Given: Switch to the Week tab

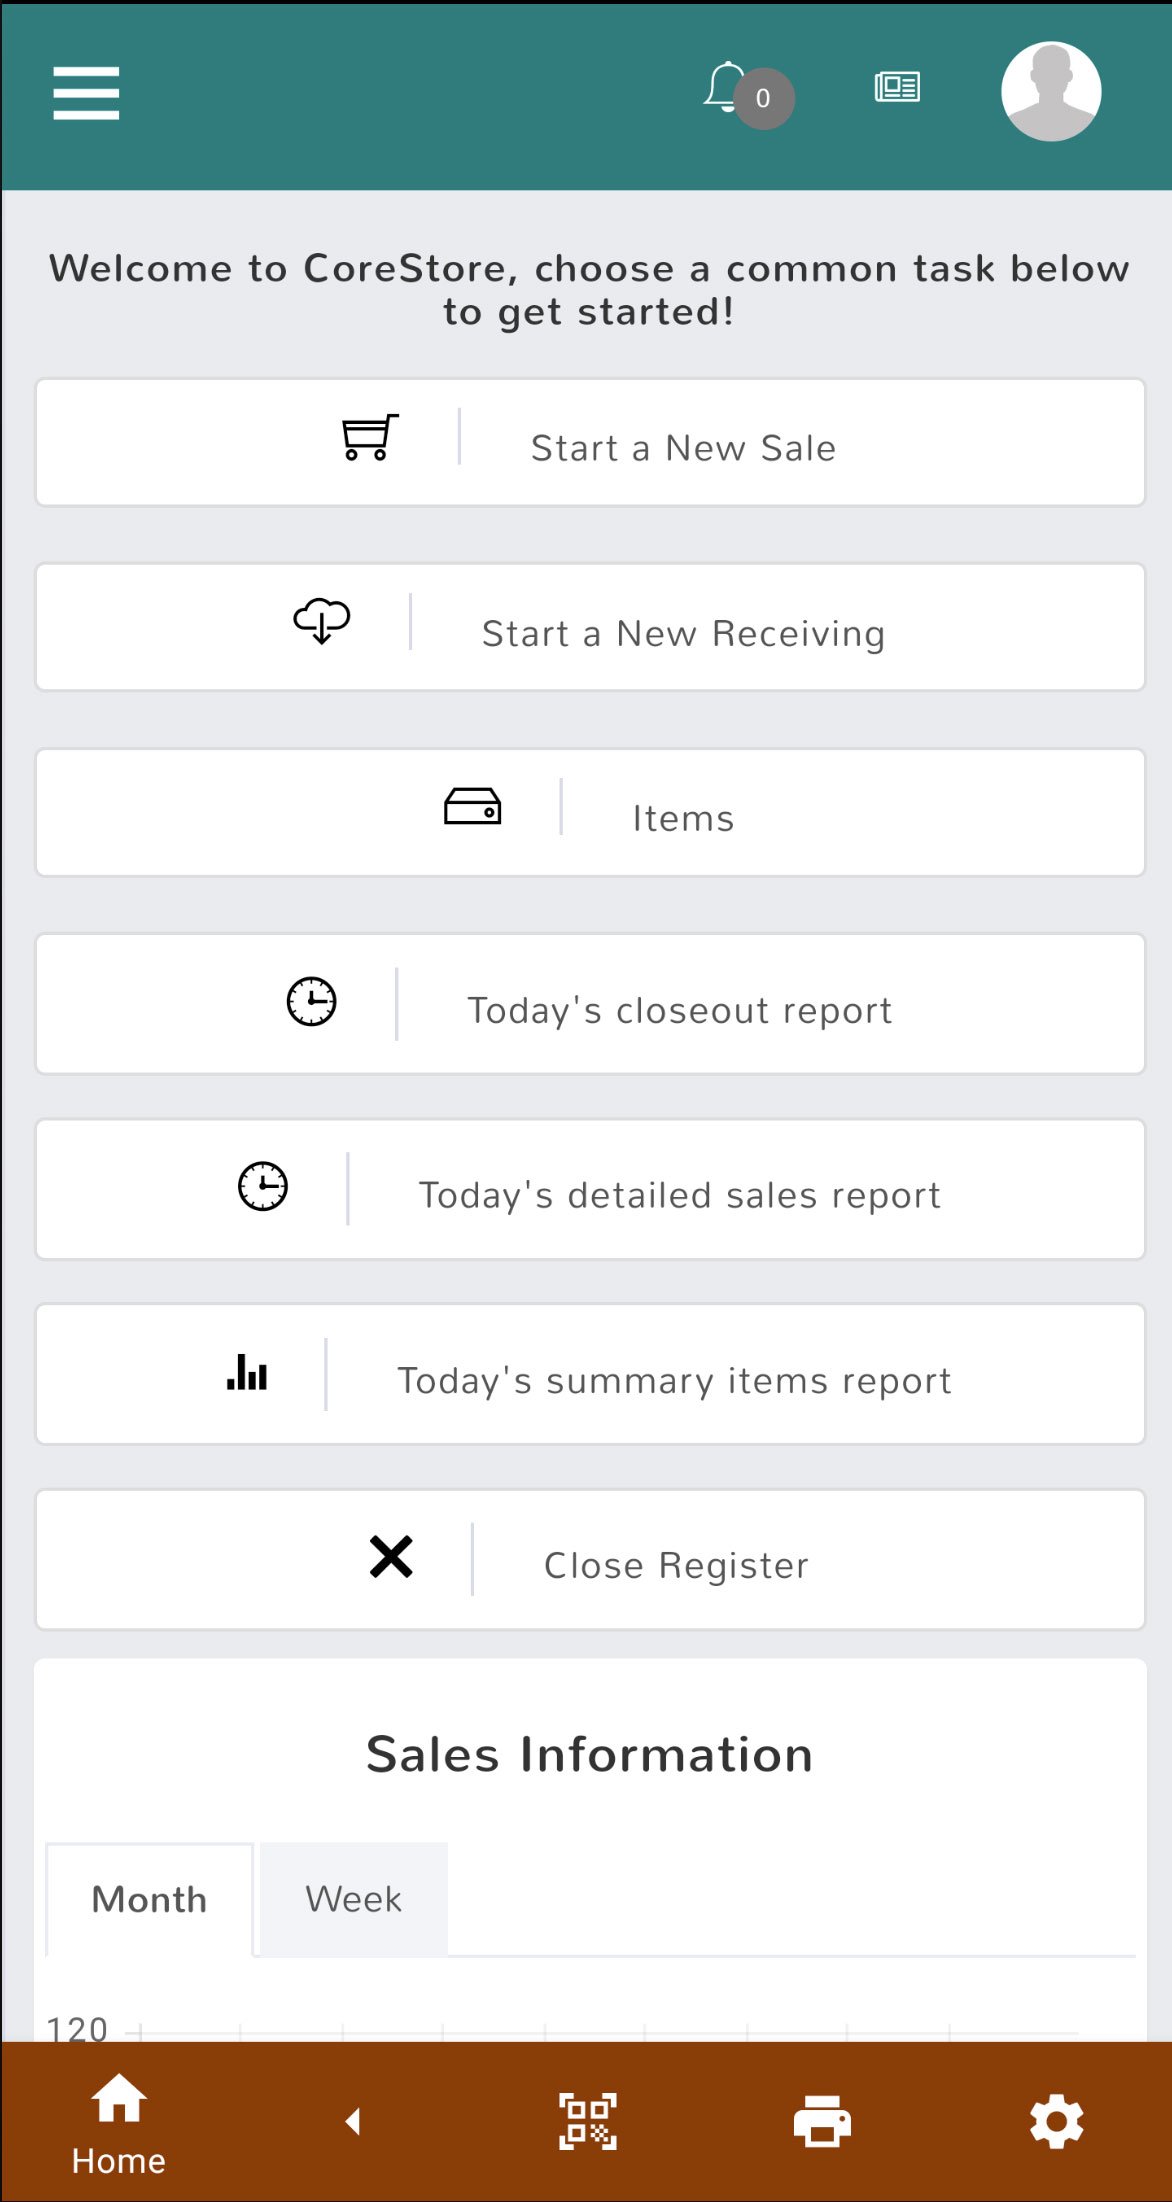Looking at the screenshot, I should 353,1899.
